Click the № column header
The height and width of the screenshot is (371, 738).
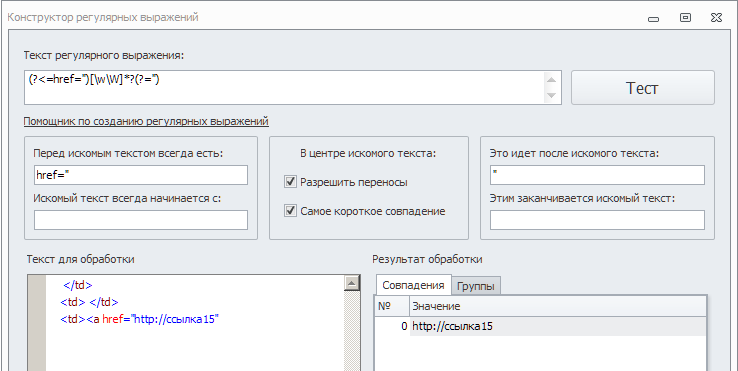(393, 306)
